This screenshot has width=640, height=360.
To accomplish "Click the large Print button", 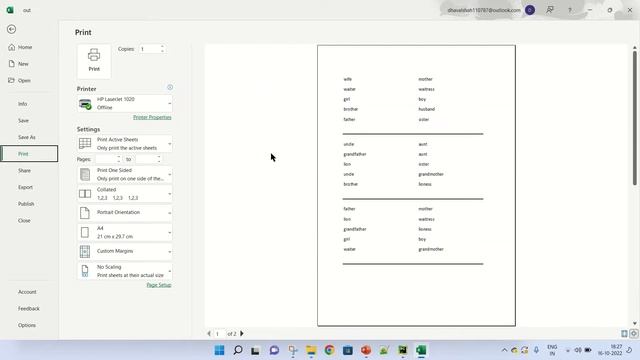I will (94, 61).
